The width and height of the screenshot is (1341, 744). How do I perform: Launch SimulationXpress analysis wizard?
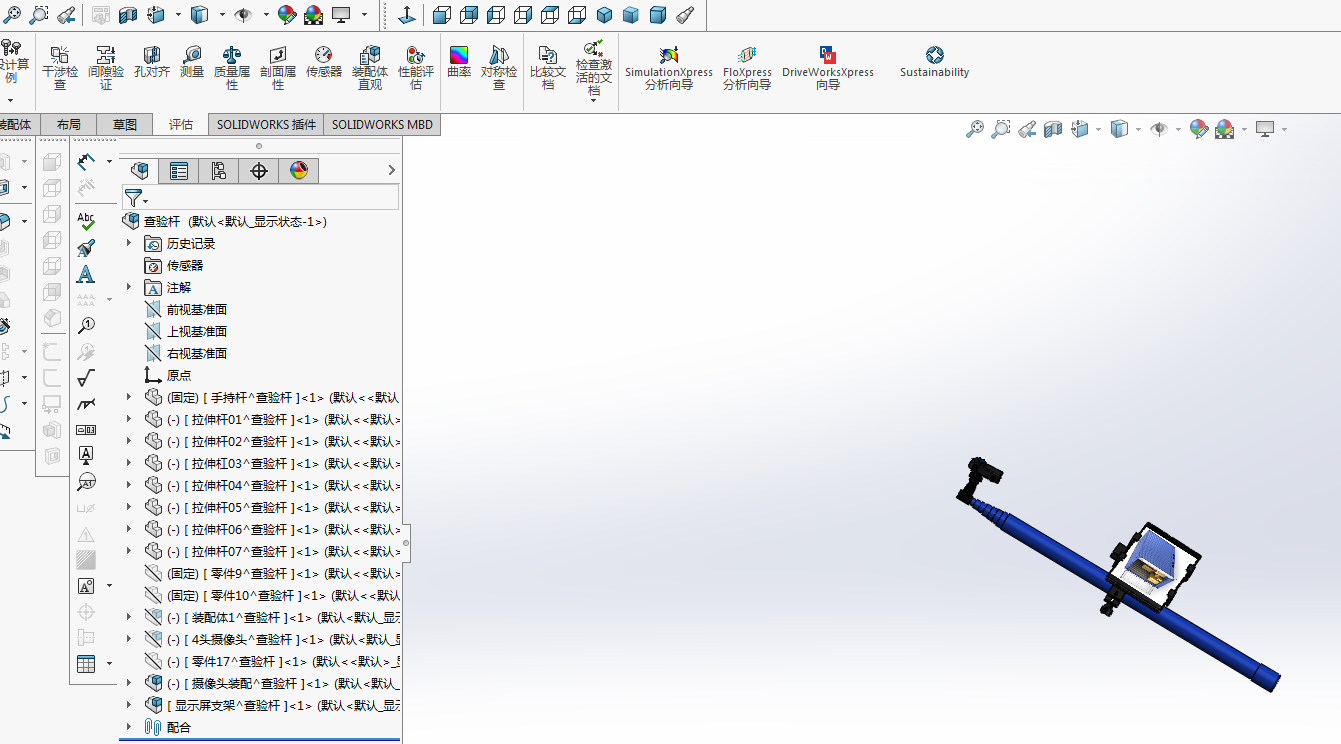click(x=669, y=67)
